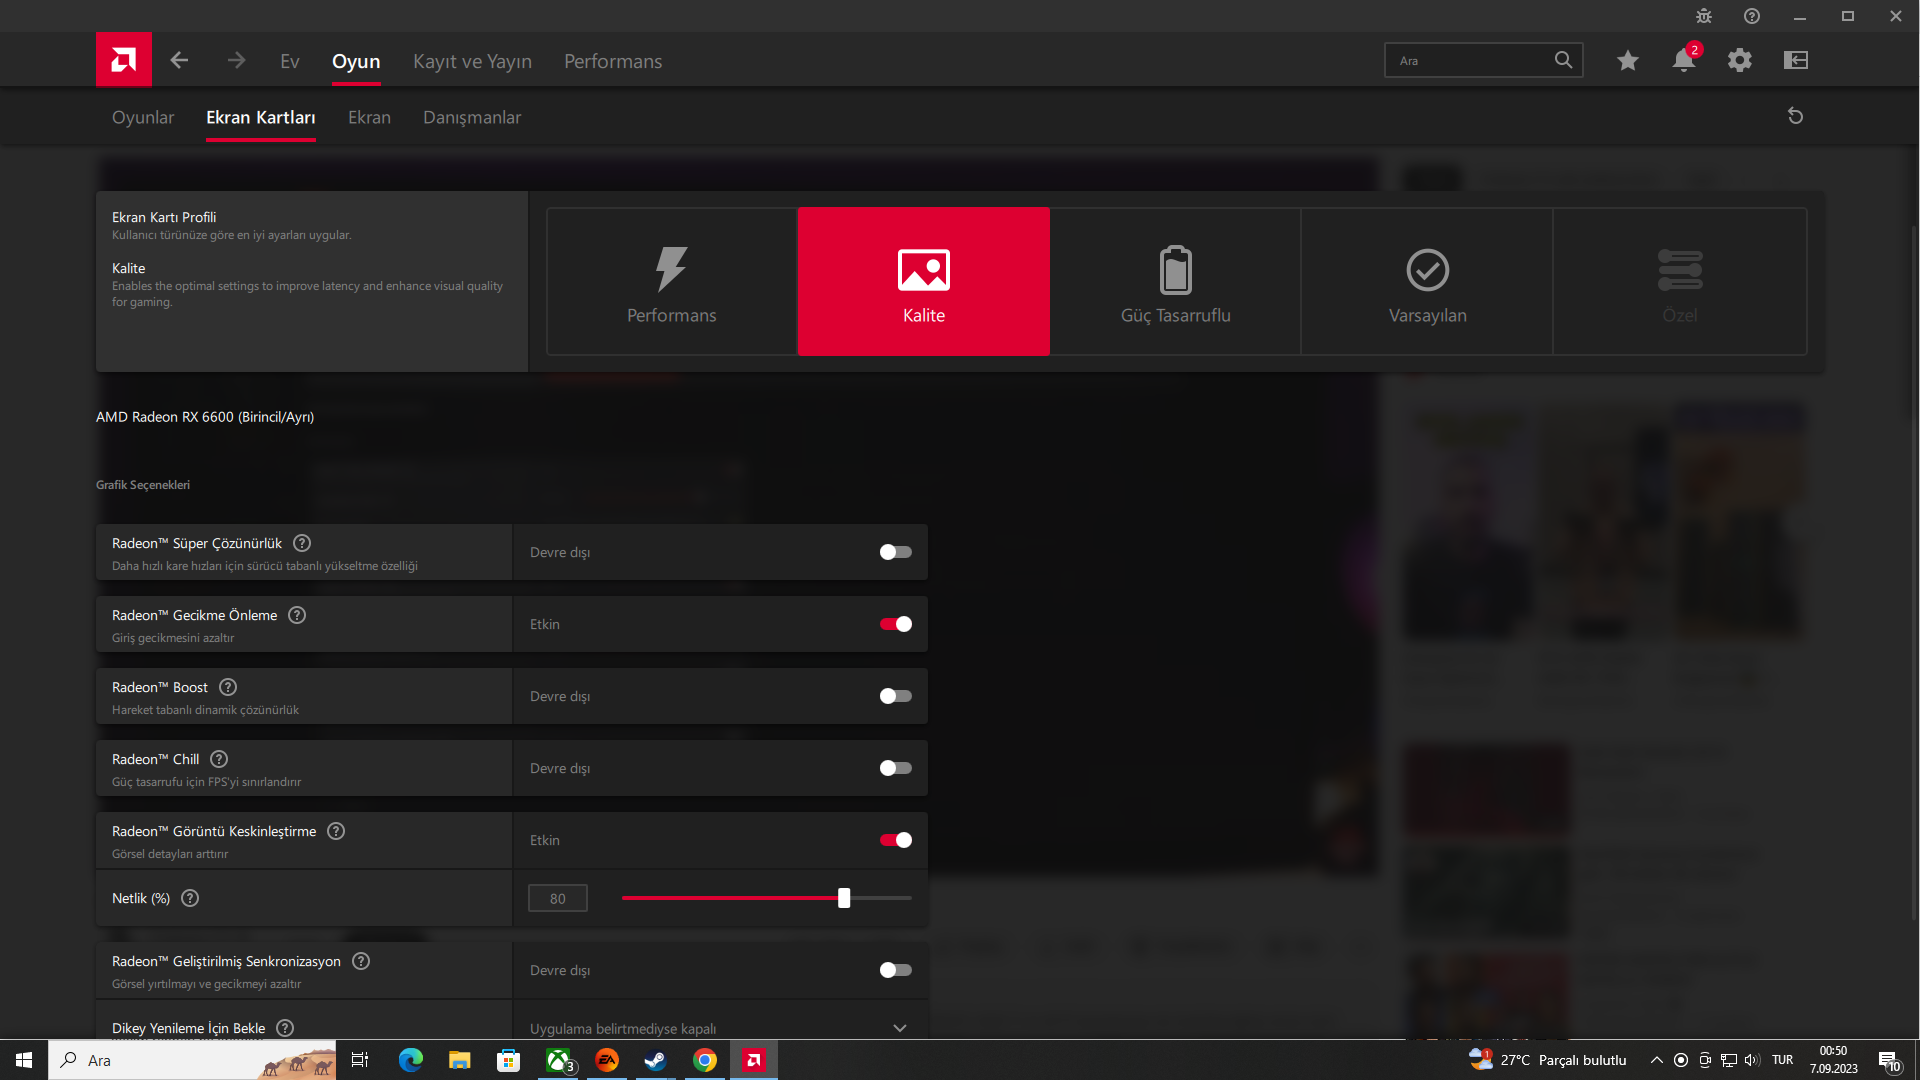
Task: Show help for Radeon Süper Çözünürlük
Action: click(302, 543)
